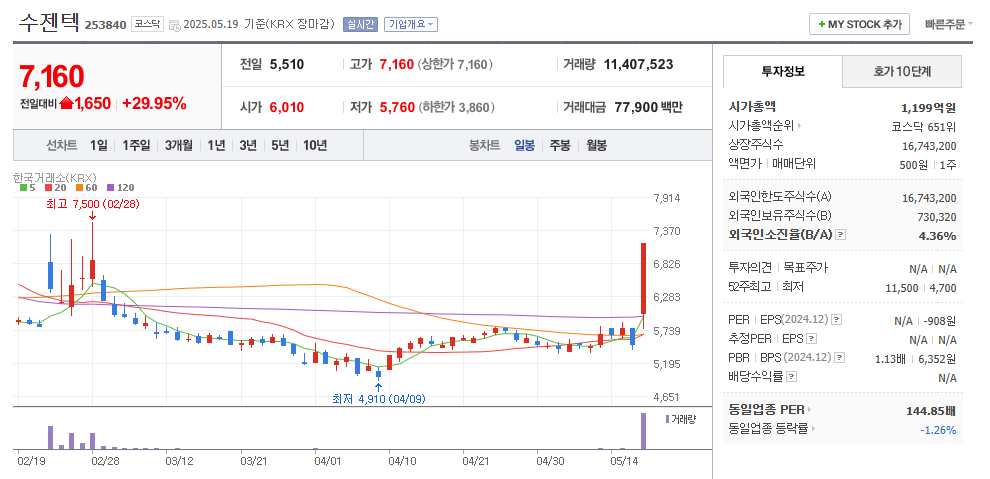Click the current price 7,160
Screen dimensions: 990x479
[52, 76]
